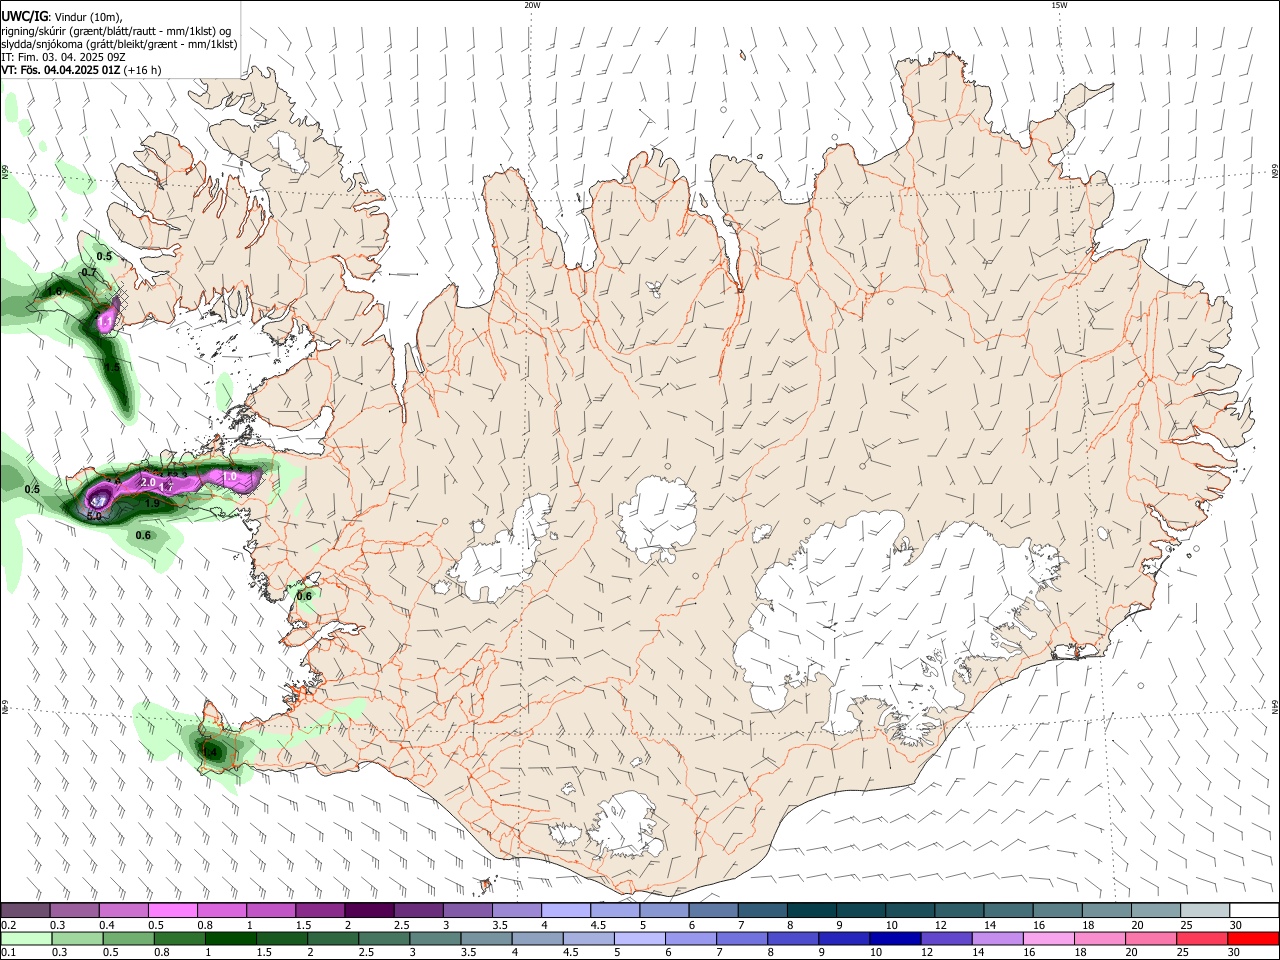Viewport: 1280px width, 960px height.
Task: Click the light violet 14 swatch in lower scale
Action: 997,938
